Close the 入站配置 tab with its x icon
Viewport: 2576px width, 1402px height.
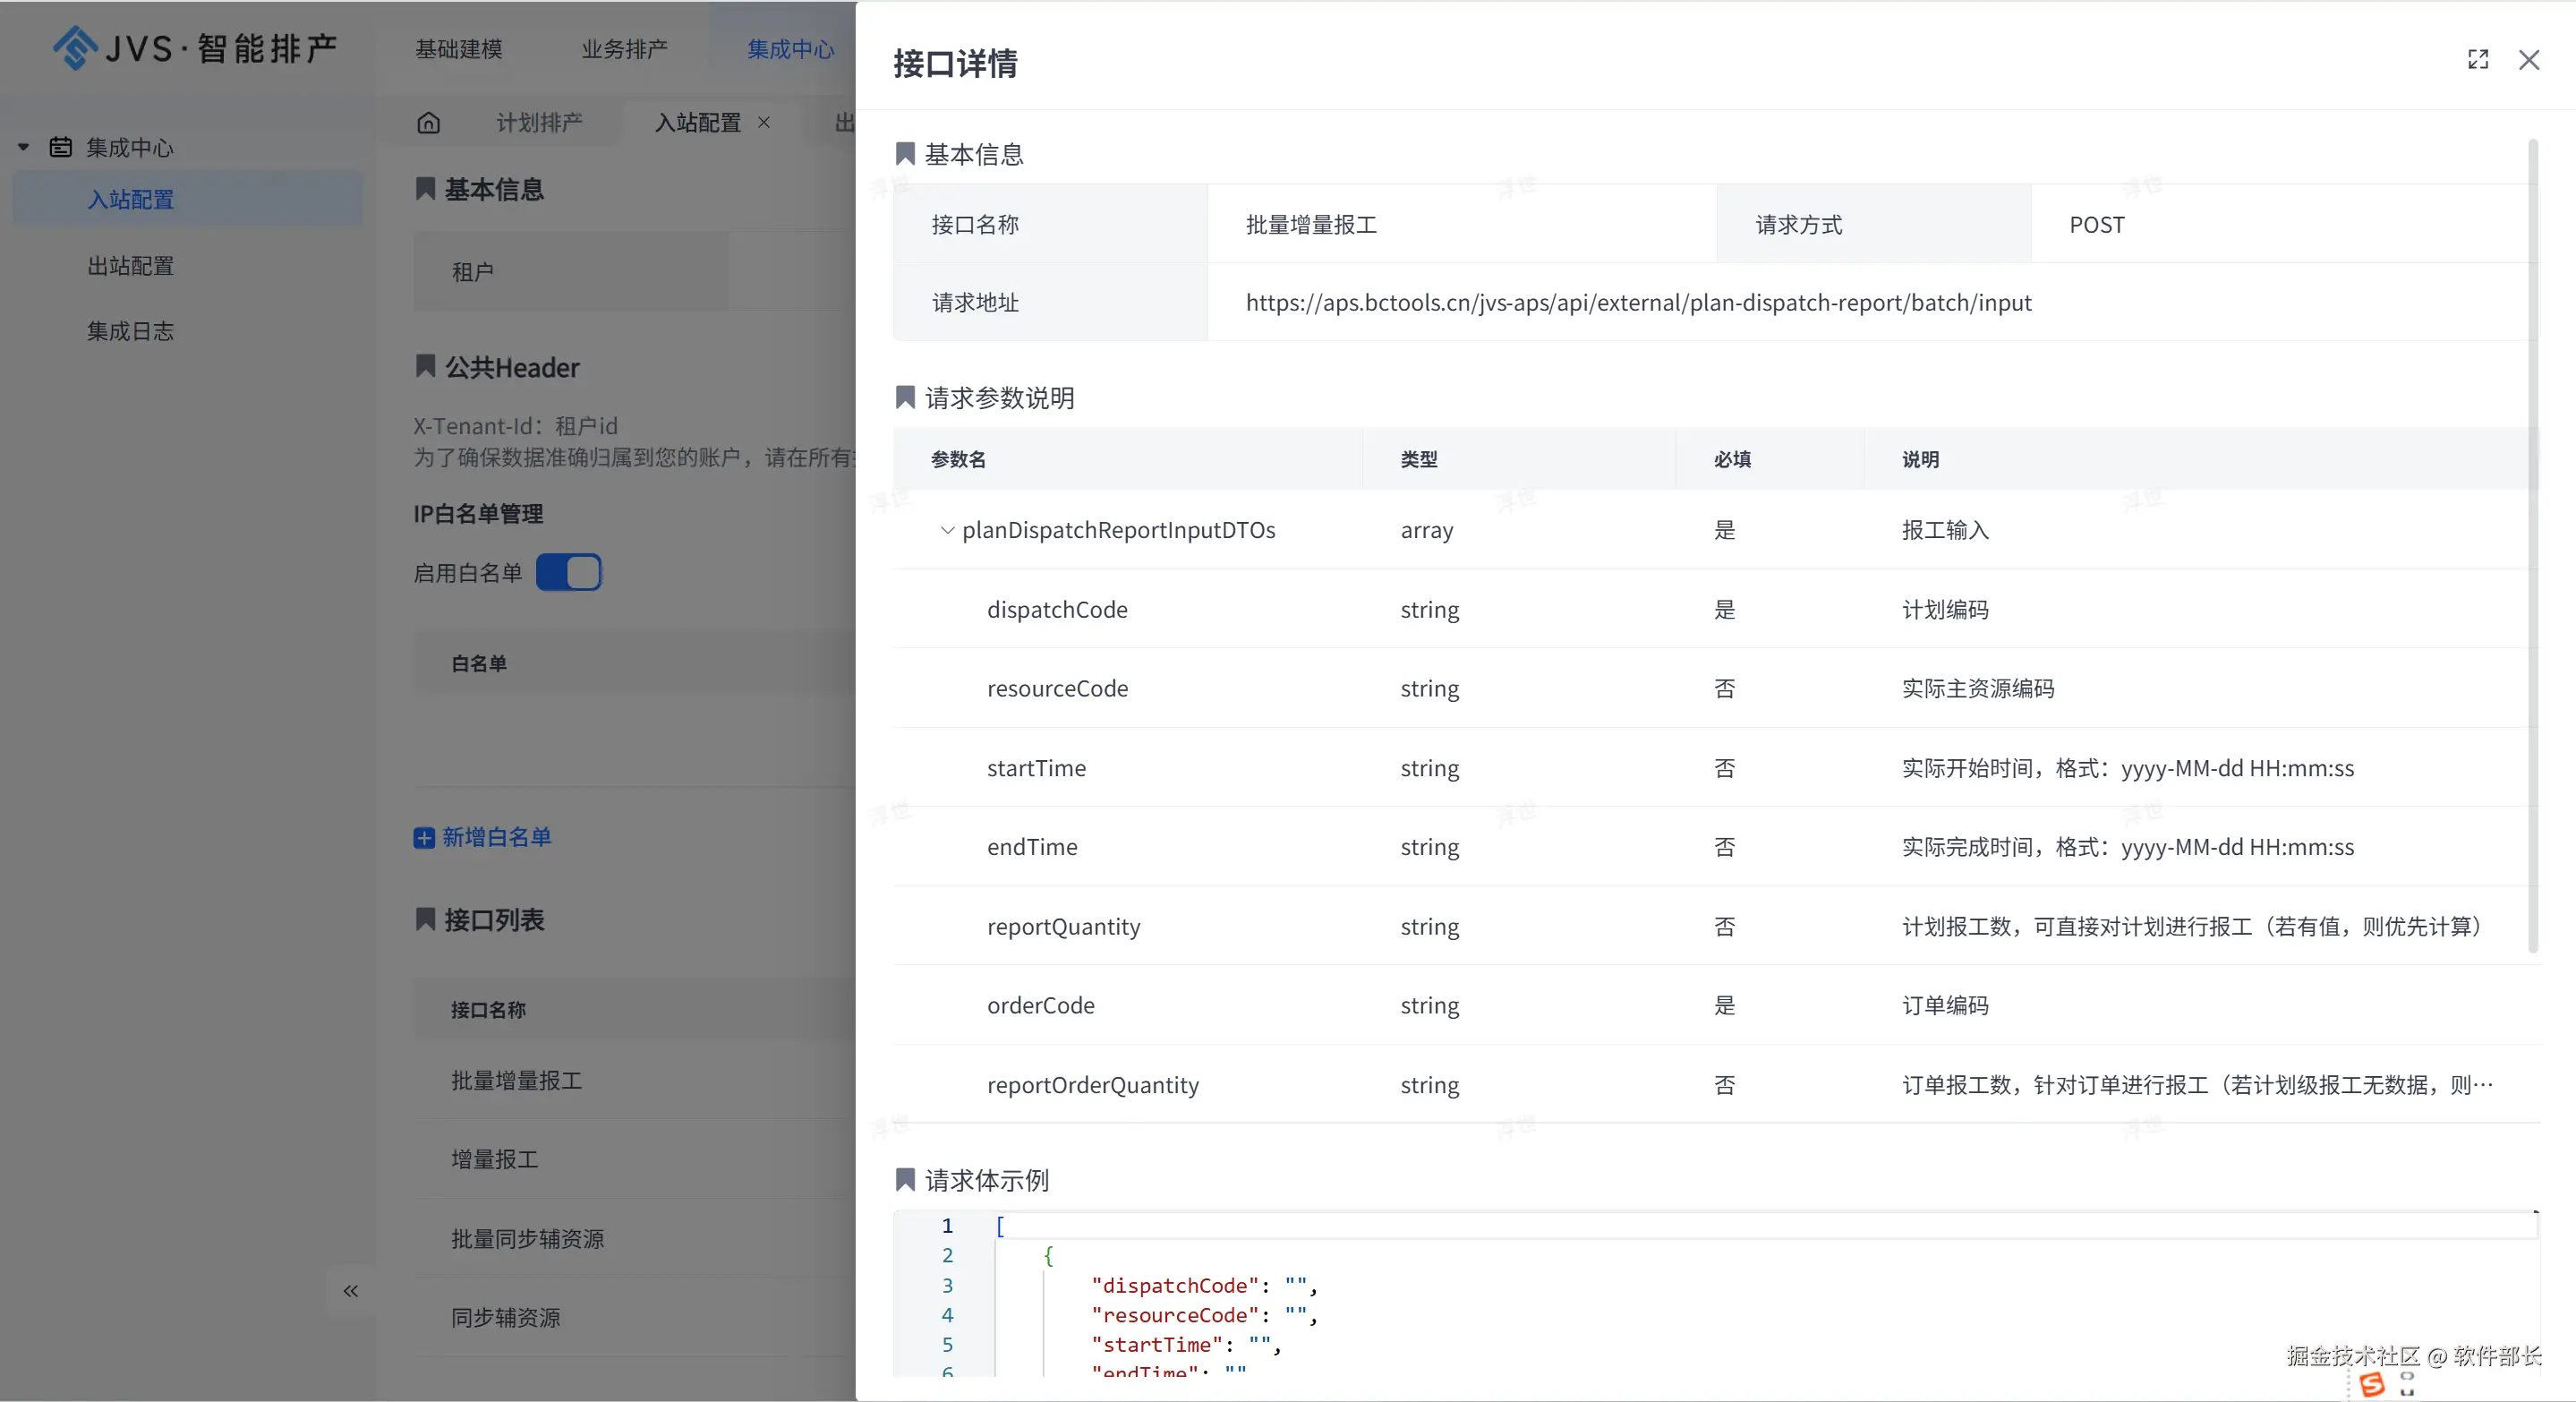click(764, 122)
